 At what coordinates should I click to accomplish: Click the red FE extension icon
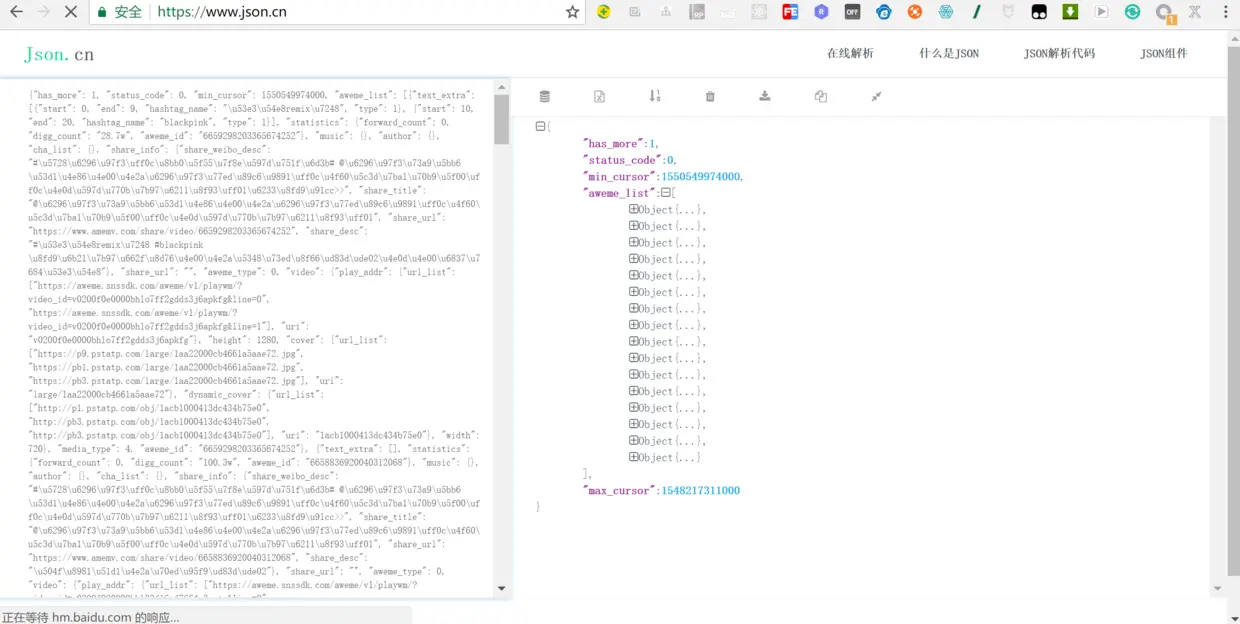[x=790, y=12]
